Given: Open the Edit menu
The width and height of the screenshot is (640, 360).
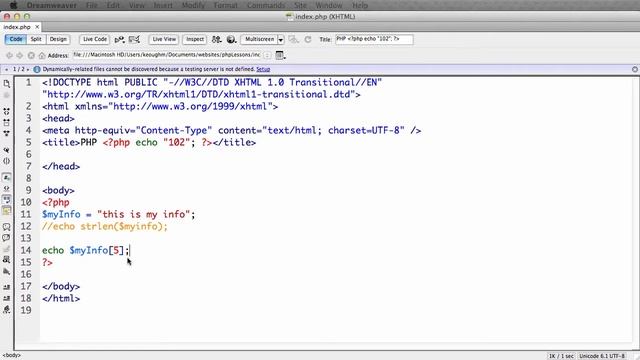Looking at the screenshot, I should click(x=113, y=5).
